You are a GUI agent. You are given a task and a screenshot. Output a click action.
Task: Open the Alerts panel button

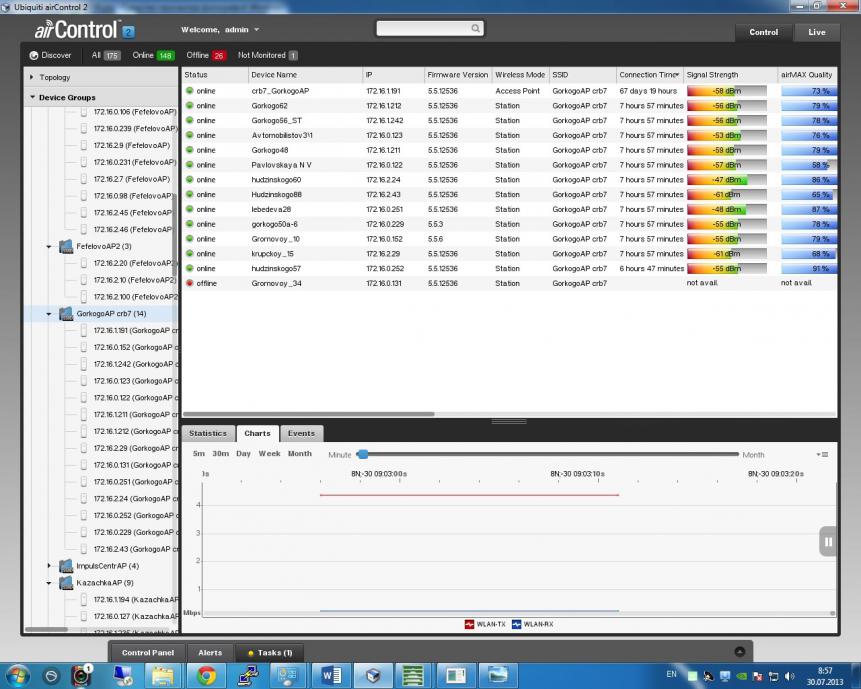tap(210, 653)
